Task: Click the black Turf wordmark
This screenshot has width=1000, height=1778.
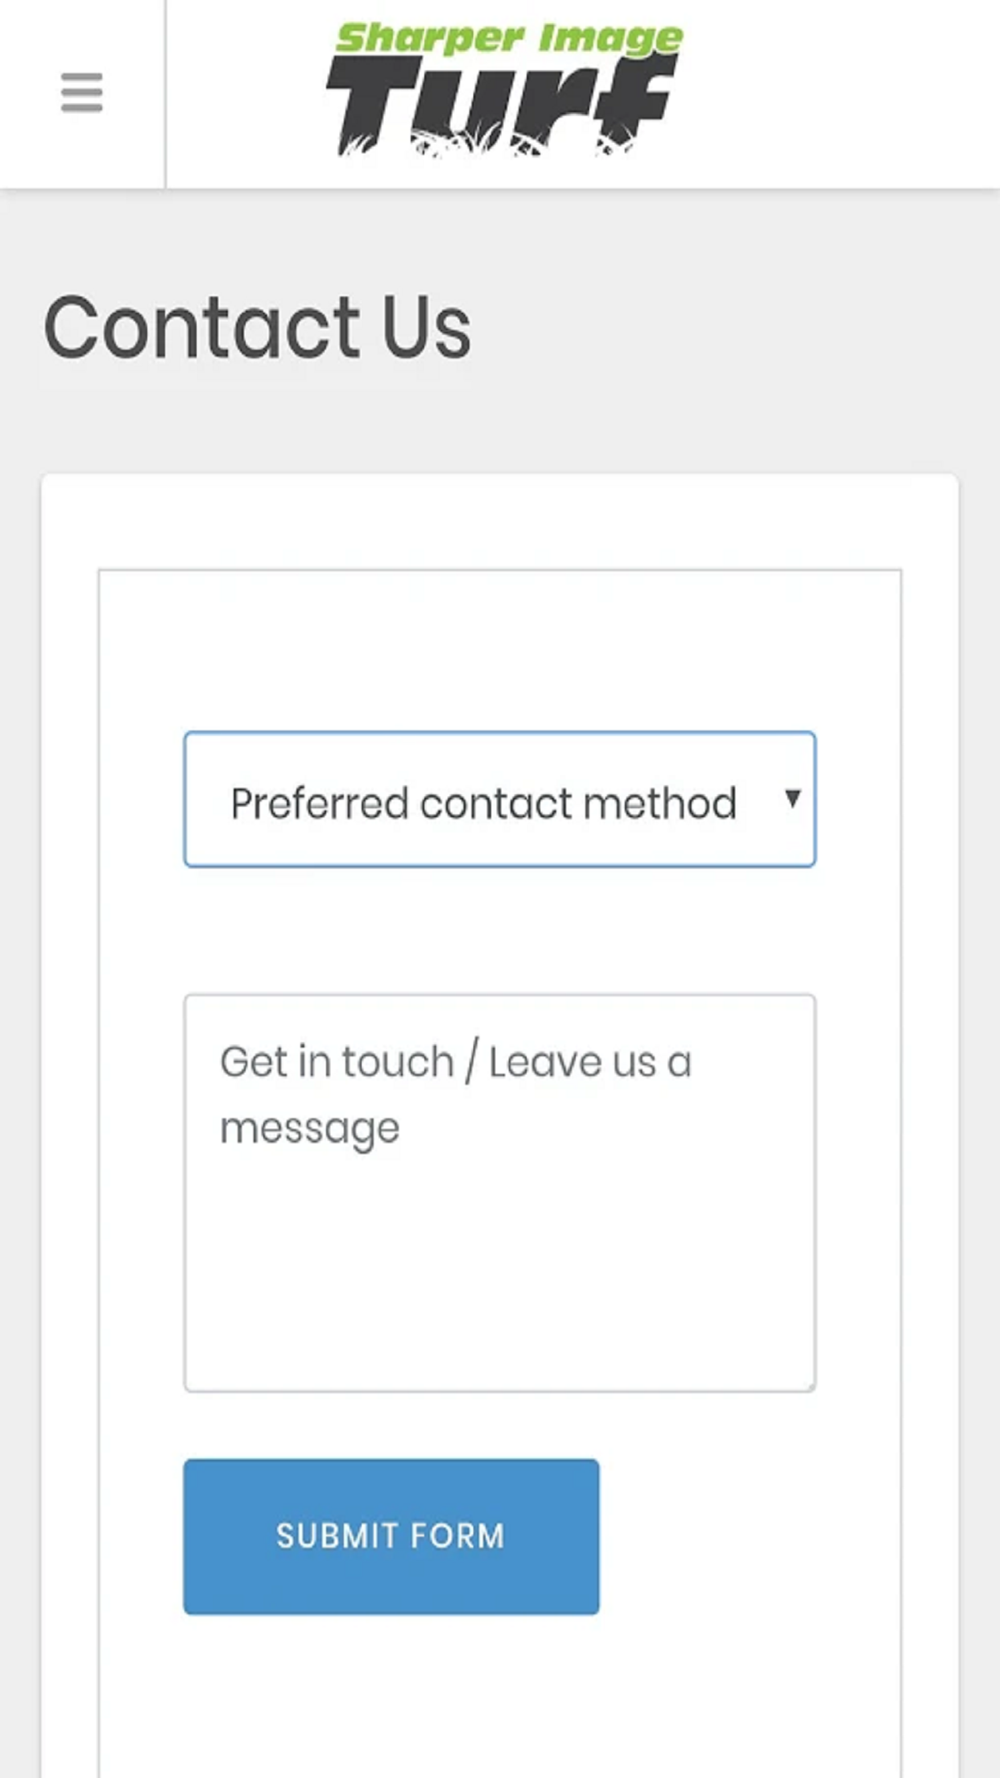Action: pyautogui.click(x=502, y=107)
